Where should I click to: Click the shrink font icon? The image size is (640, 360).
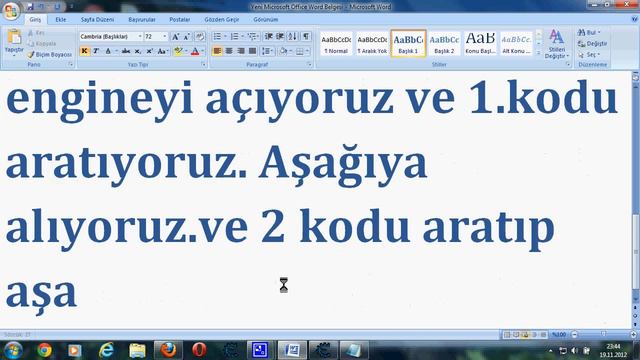click(187, 37)
